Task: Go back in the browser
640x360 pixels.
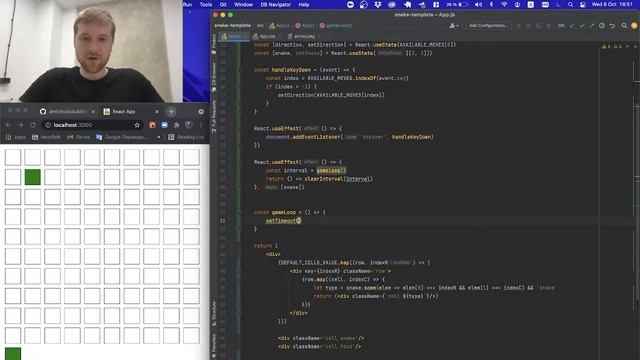Action: pos(8,125)
